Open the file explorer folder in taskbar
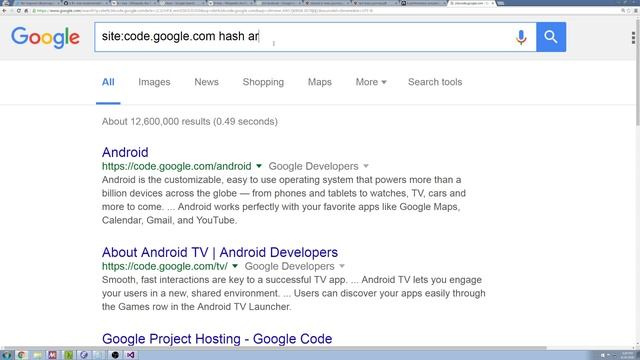The height and width of the screenshot is (360, 640). [37, 355]
